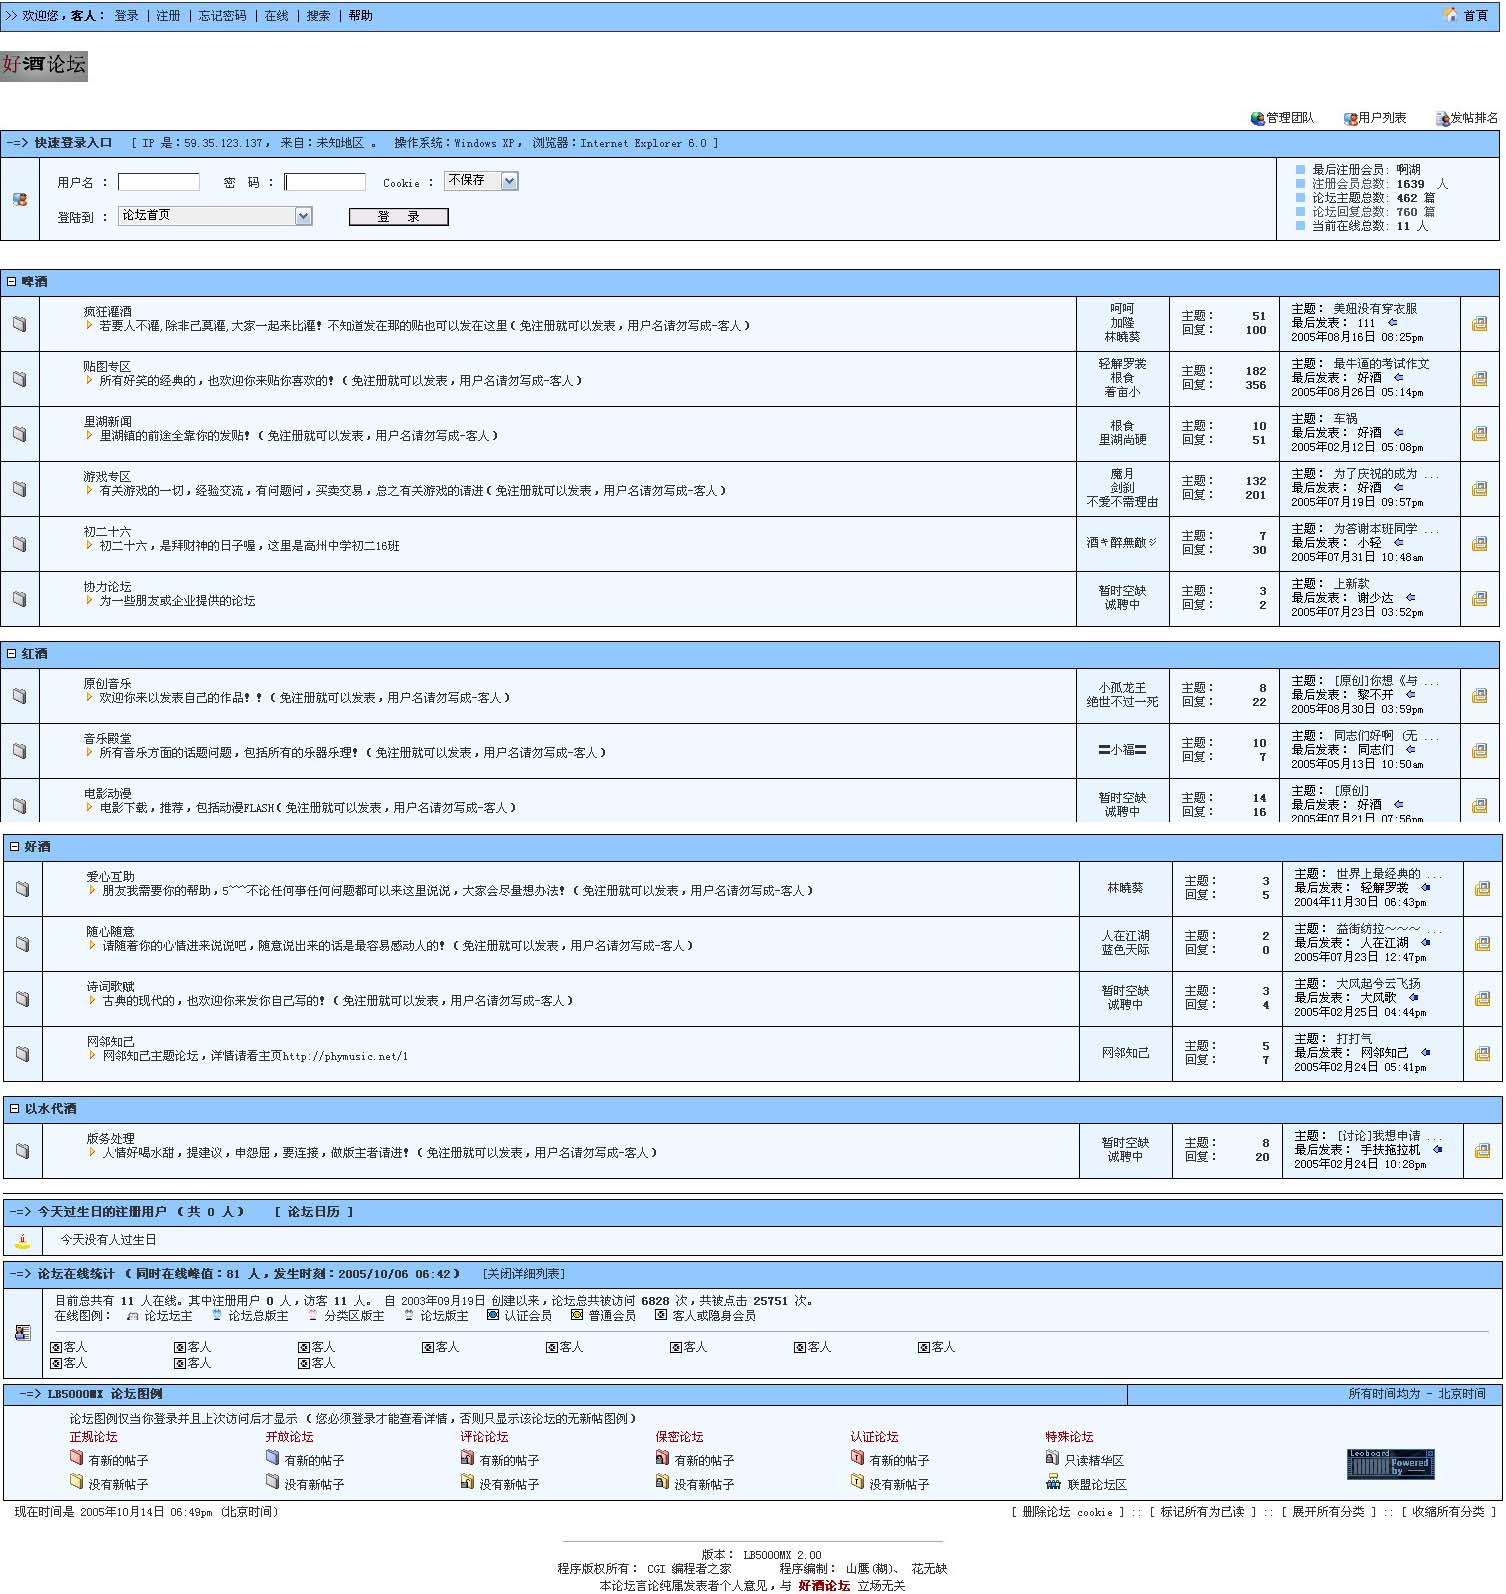
Task: Click the 用户列表 icon
Action: pos(1350,118)
